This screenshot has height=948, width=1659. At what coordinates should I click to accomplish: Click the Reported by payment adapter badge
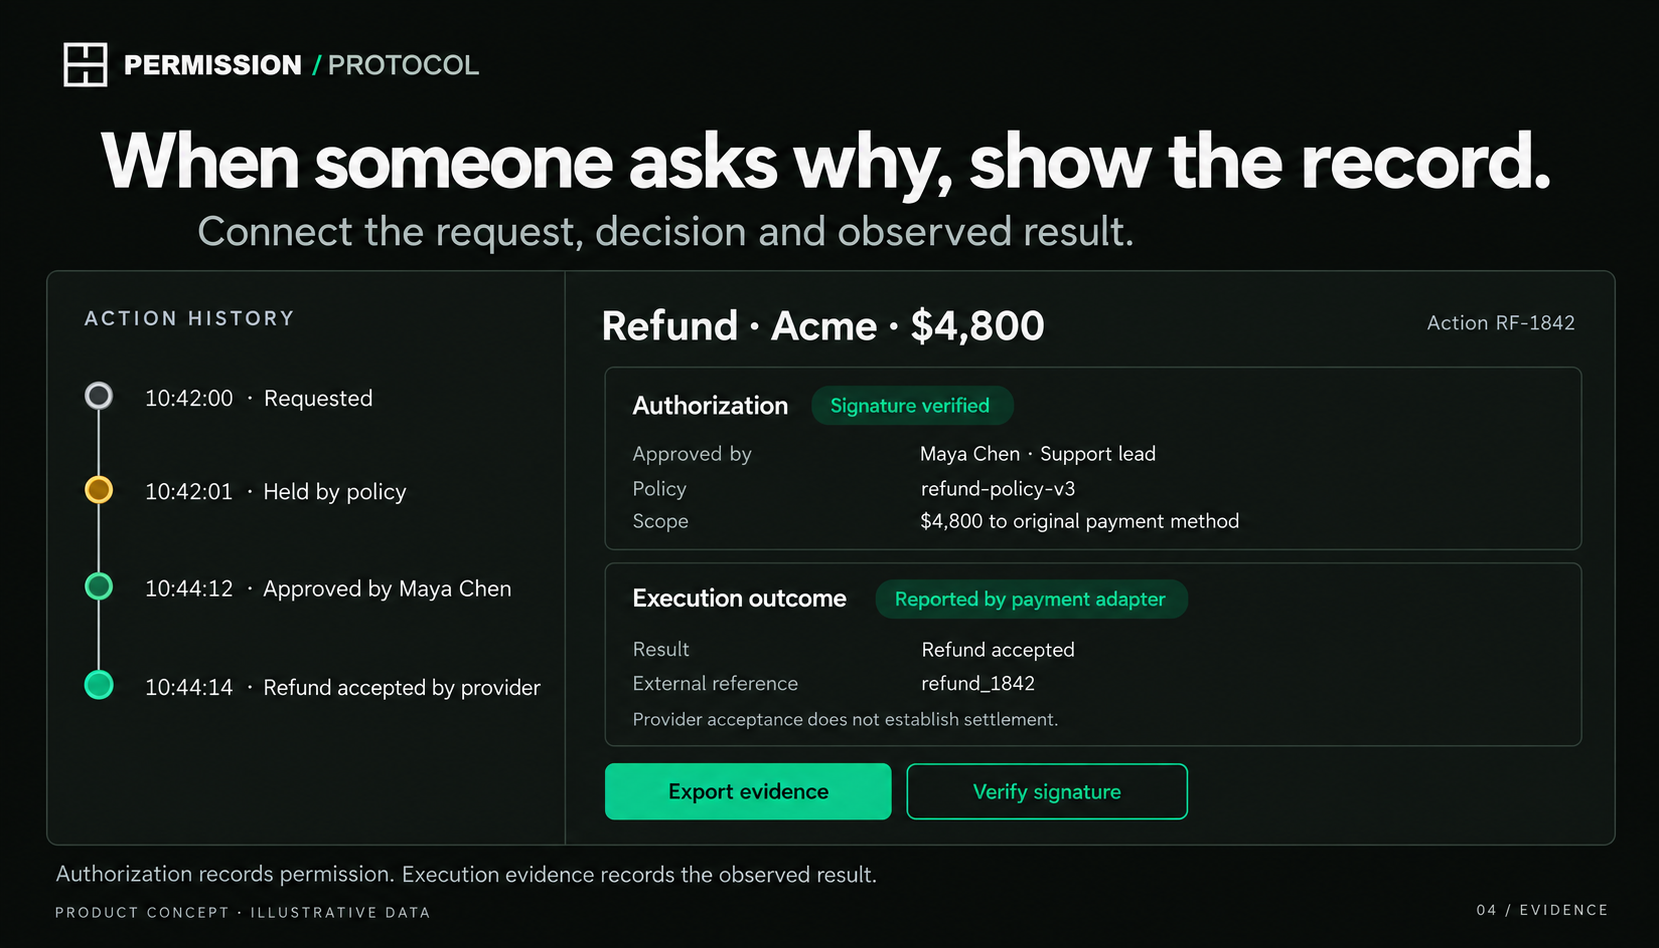1031,599
